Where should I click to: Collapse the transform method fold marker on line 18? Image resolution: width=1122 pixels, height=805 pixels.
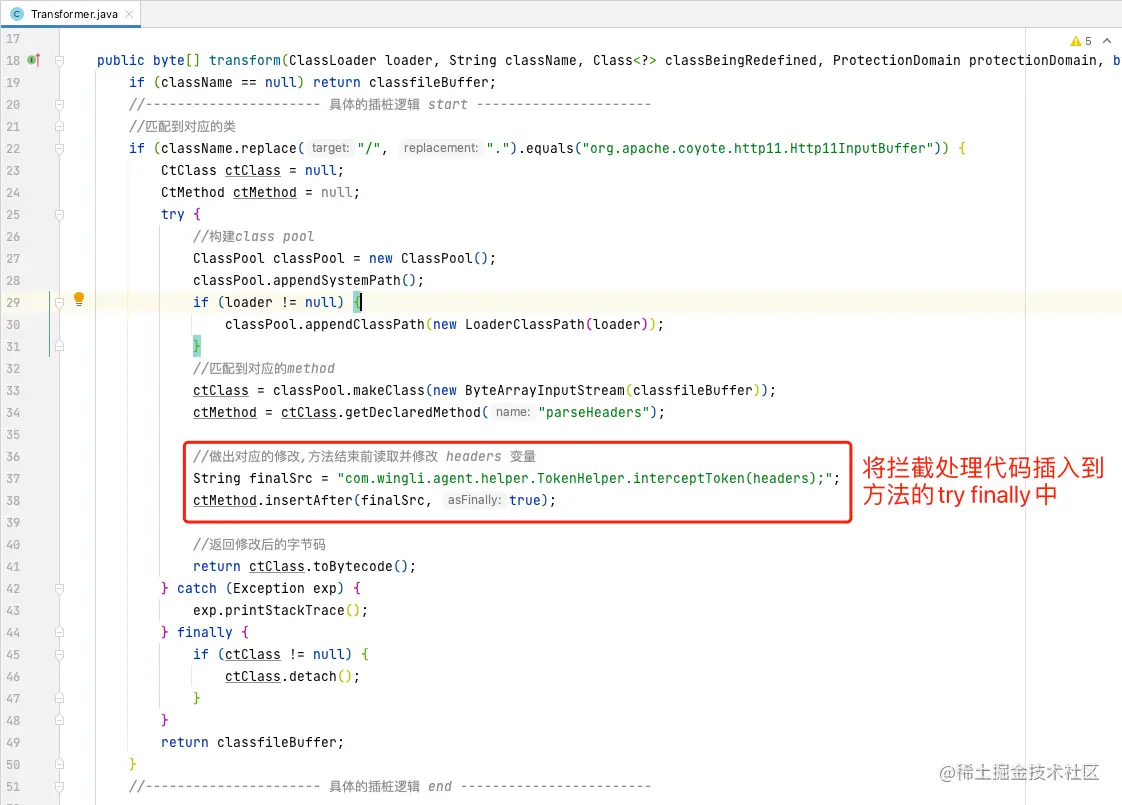pyautogui.click(x=59, y=61)
